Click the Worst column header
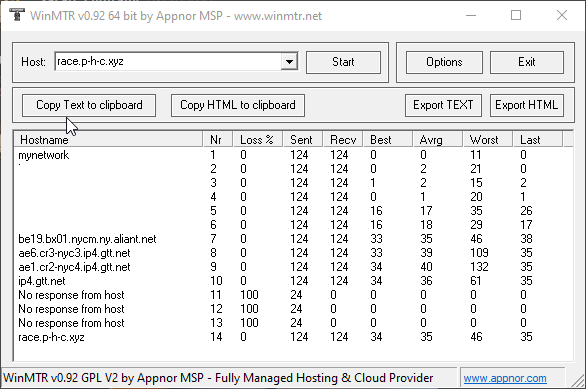The height and width of the screenshot is (389, 586). click(487, 140)
